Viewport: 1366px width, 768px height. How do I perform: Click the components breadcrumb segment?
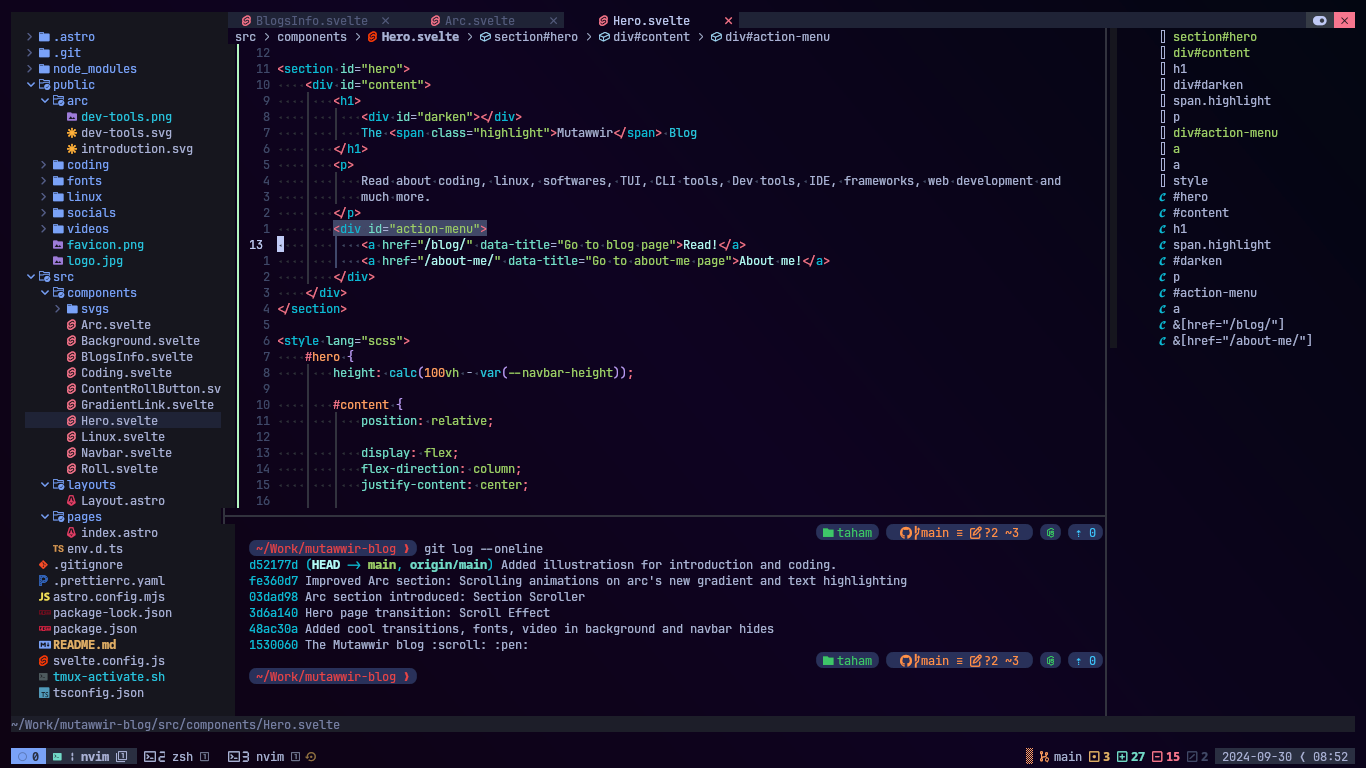point(312,37)
